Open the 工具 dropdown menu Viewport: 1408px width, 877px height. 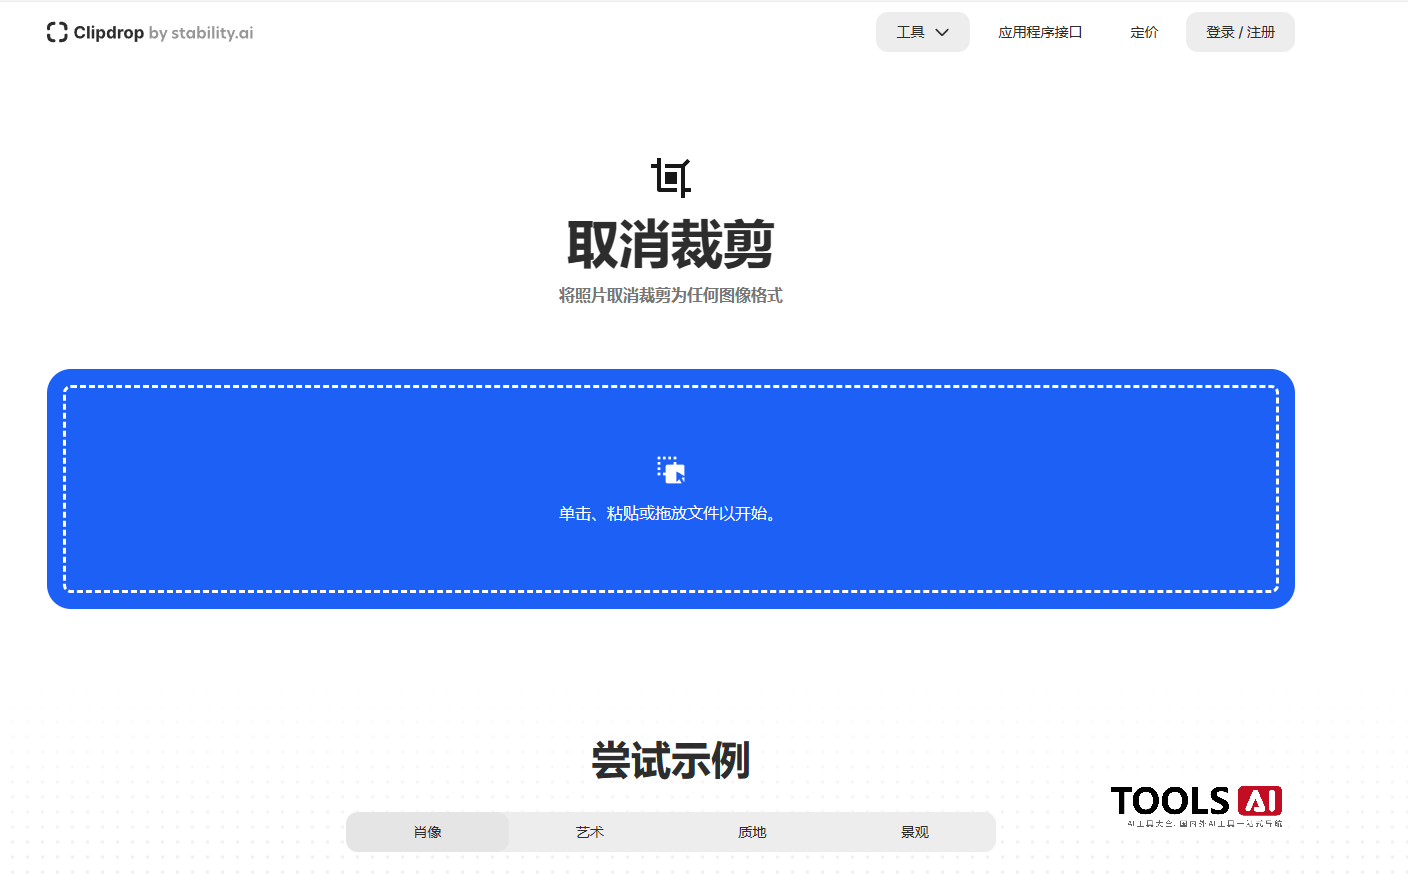pos(922,31)
